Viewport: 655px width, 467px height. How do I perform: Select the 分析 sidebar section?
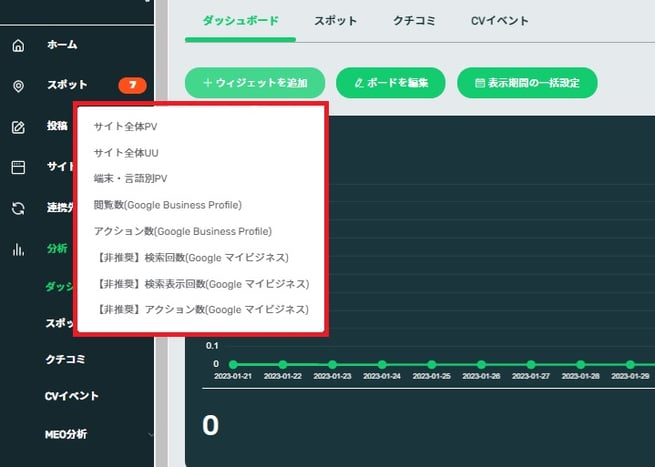pyautogui.click(x=57, y=249)
